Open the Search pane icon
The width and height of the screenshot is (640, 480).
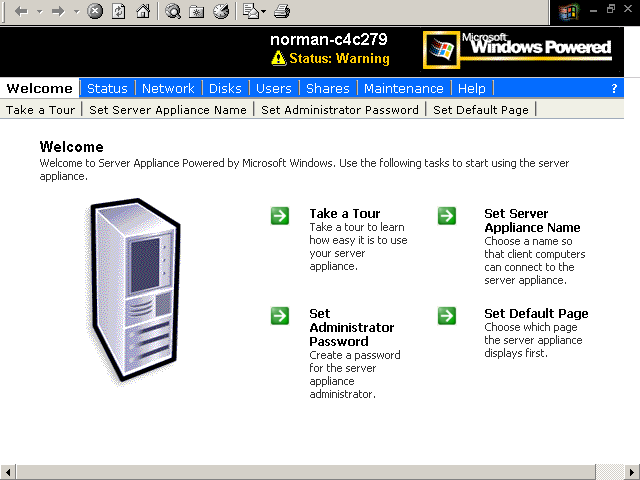pyautogui.click(x=173, y=12)
